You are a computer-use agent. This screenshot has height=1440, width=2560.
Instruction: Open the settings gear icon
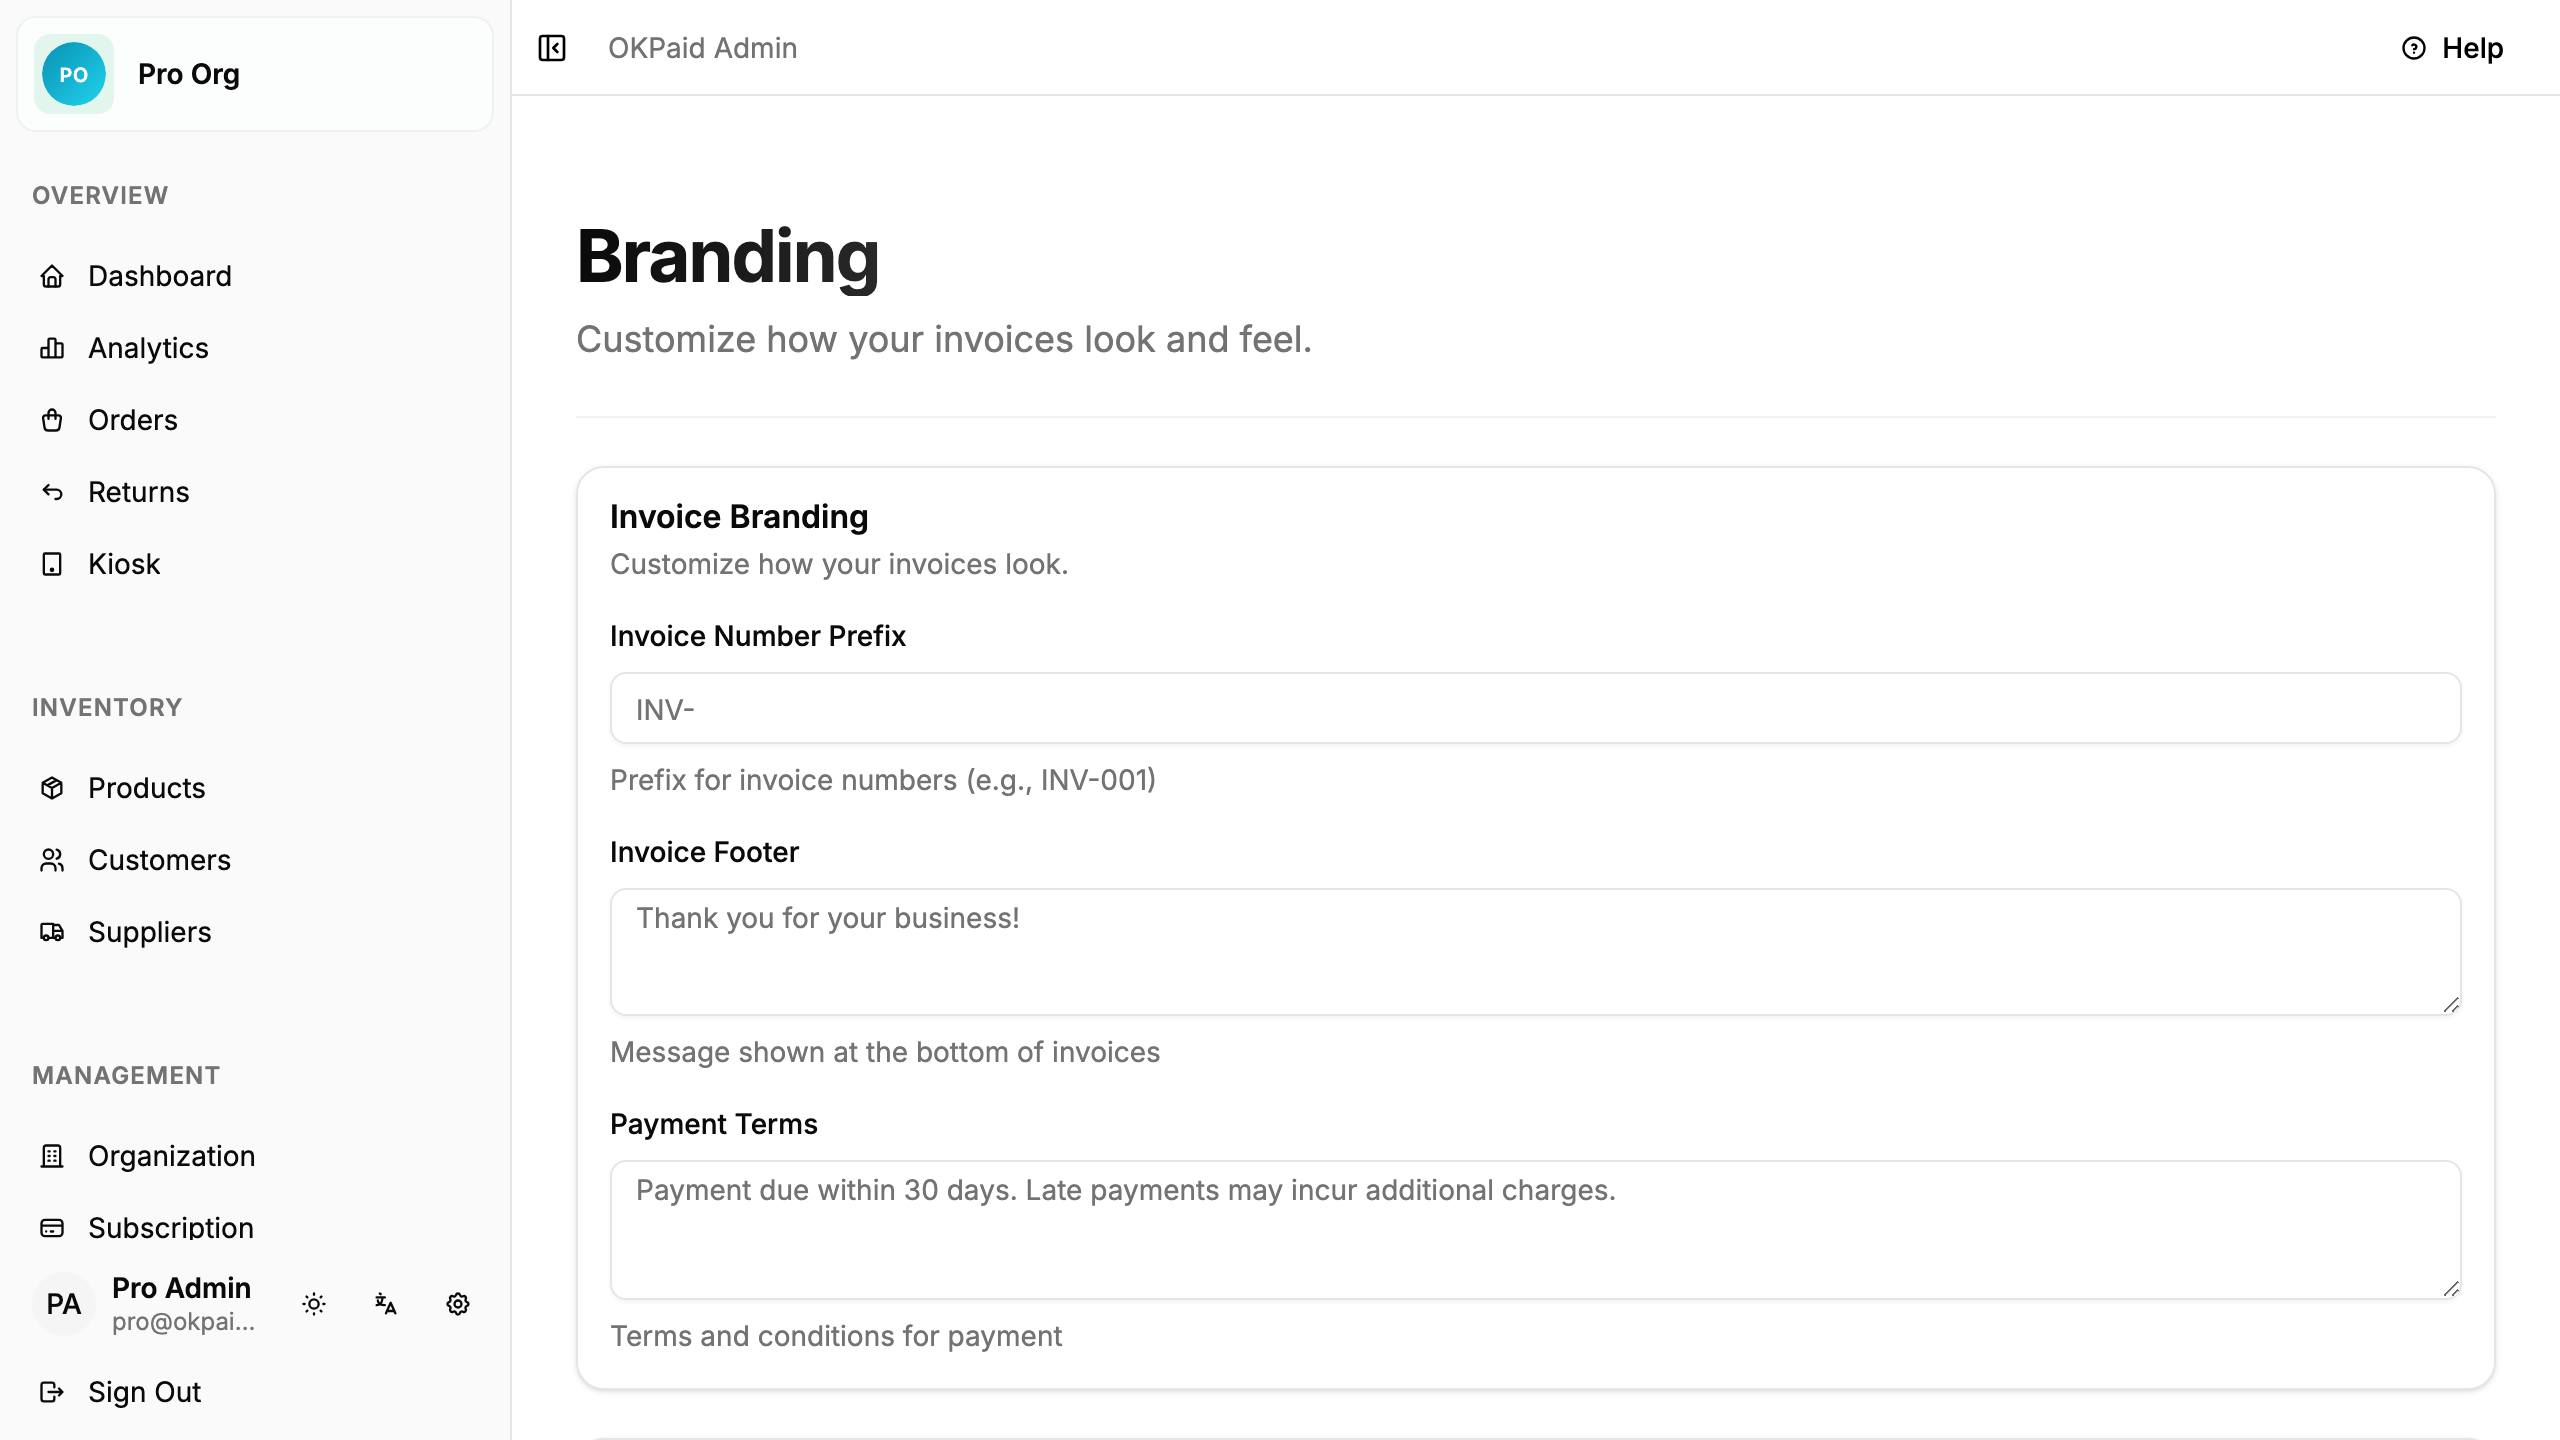458,1304
